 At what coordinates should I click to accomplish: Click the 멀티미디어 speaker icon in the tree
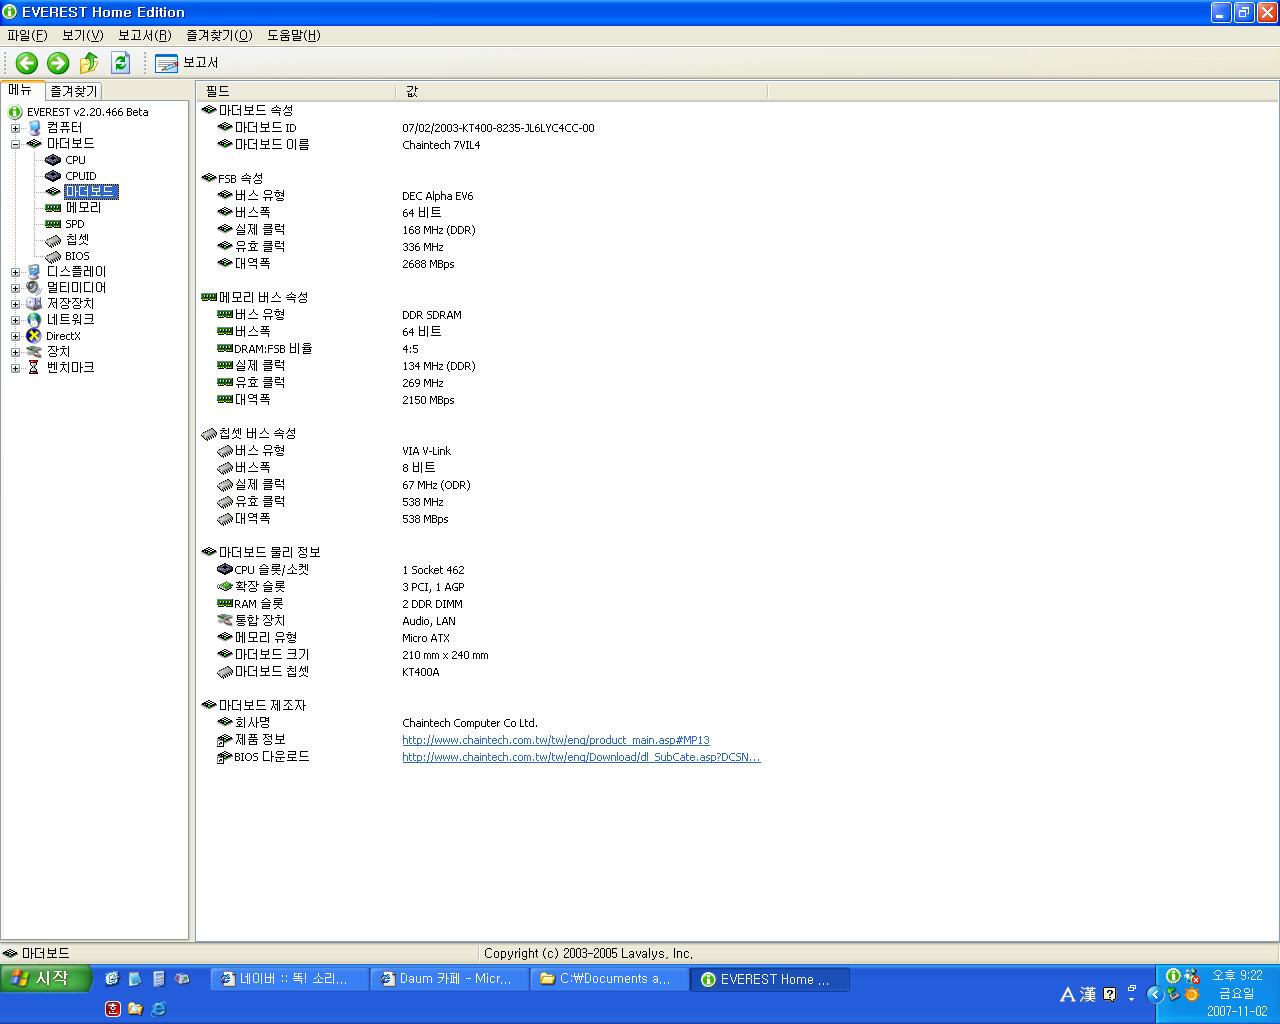[x=34, y=288]
